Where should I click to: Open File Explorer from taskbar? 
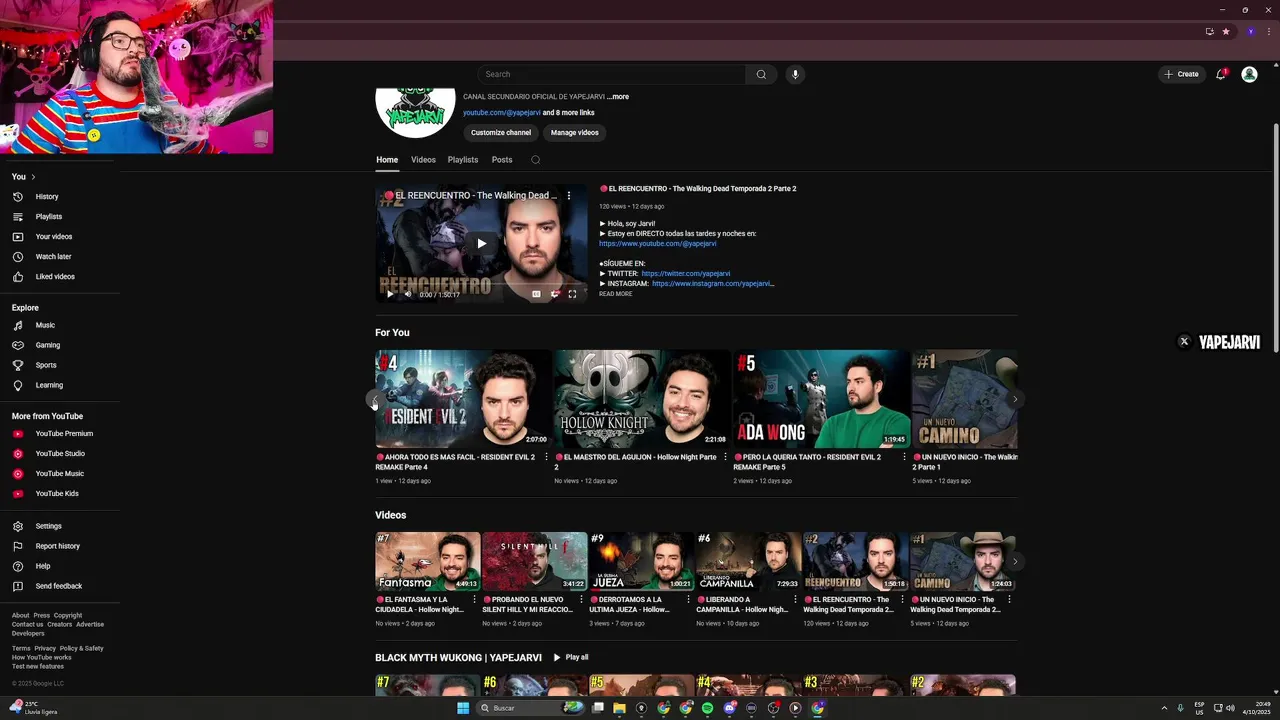(620, 708)
